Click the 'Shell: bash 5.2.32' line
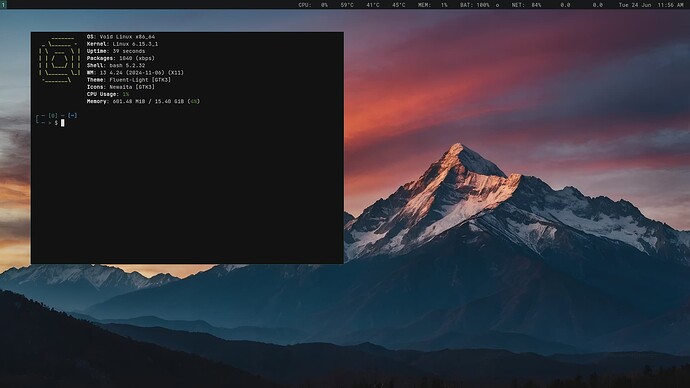The width and height of the screenshot is (690, 388). [116, 65]
